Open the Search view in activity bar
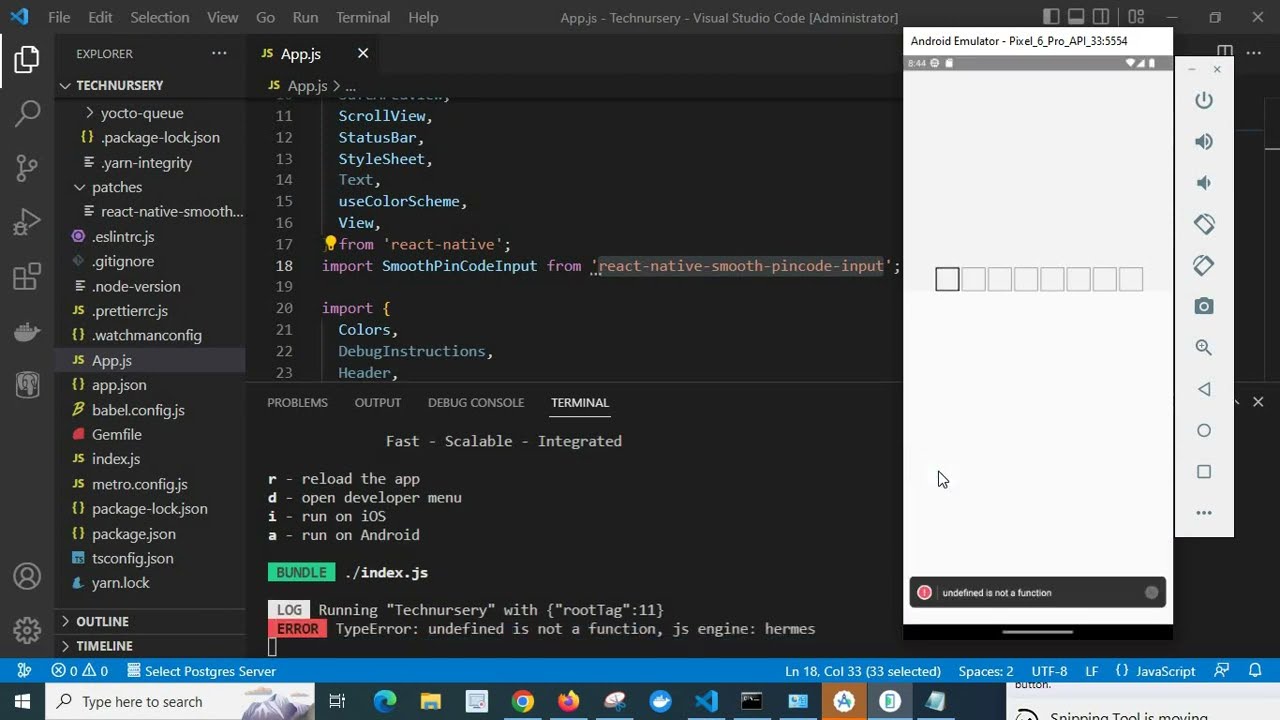 click(27, 113)
